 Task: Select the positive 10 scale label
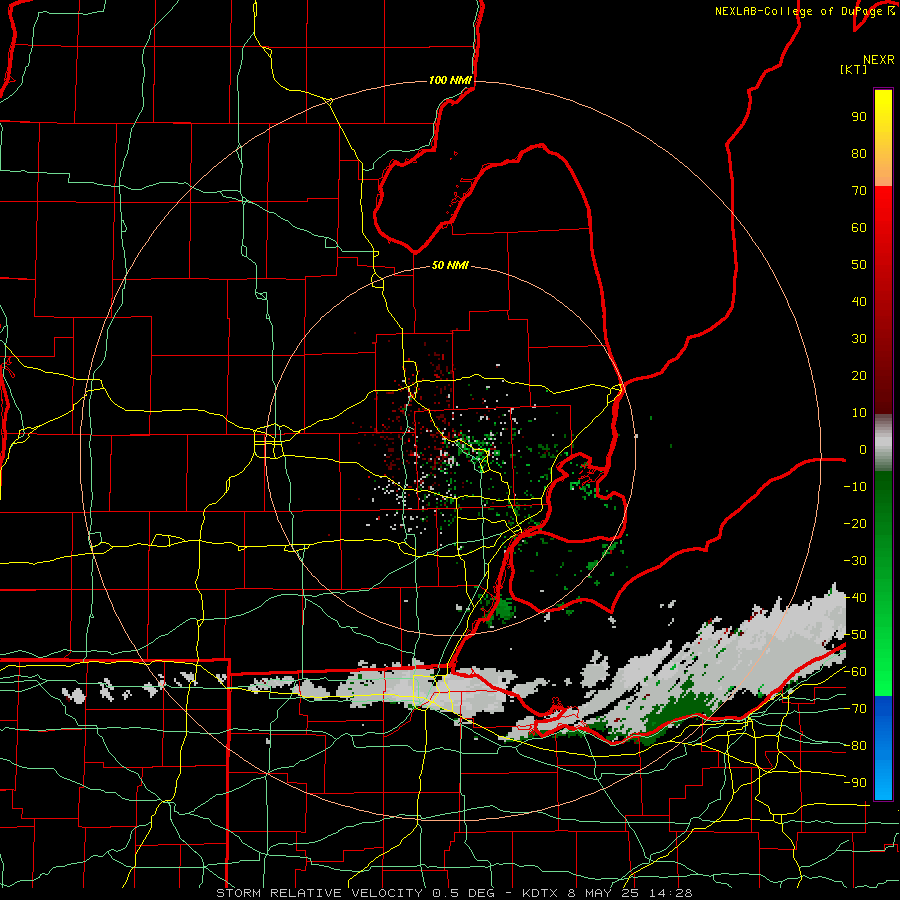click(x=859, y=413)
